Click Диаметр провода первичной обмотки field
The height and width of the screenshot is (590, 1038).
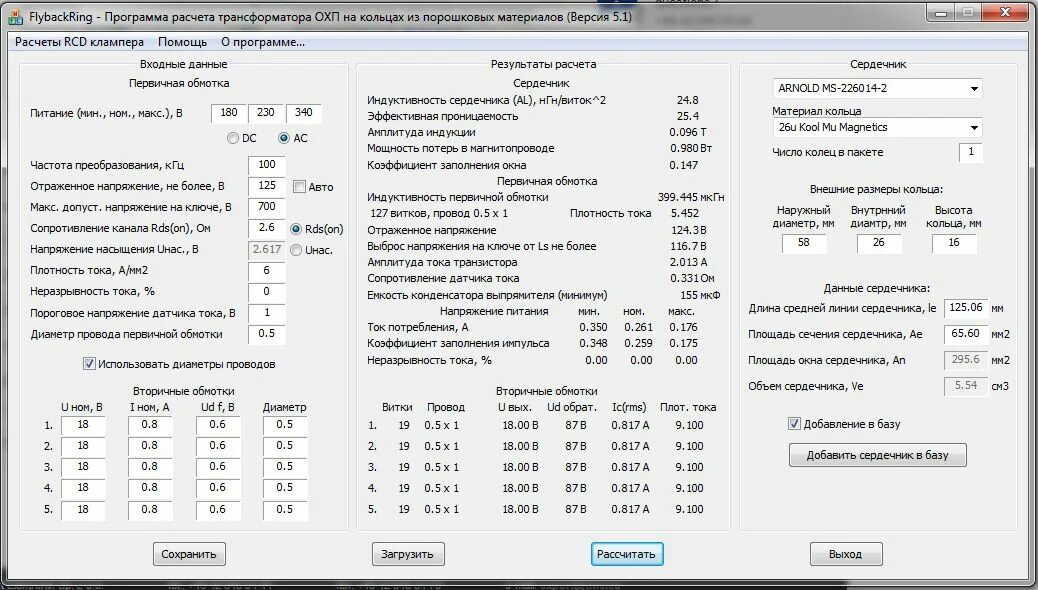[267, 334]
